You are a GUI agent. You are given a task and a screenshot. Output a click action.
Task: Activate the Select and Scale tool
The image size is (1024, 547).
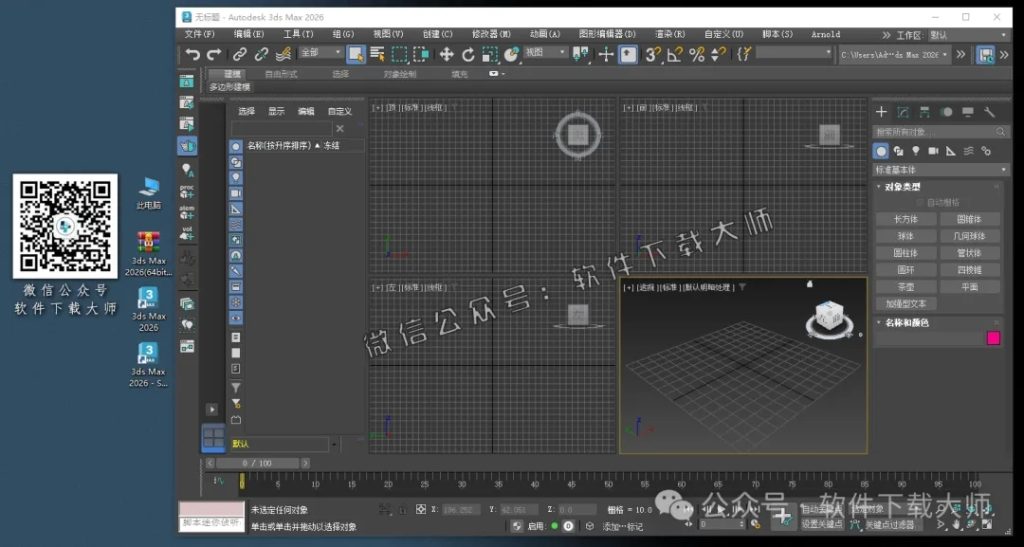tap(490, 55)
